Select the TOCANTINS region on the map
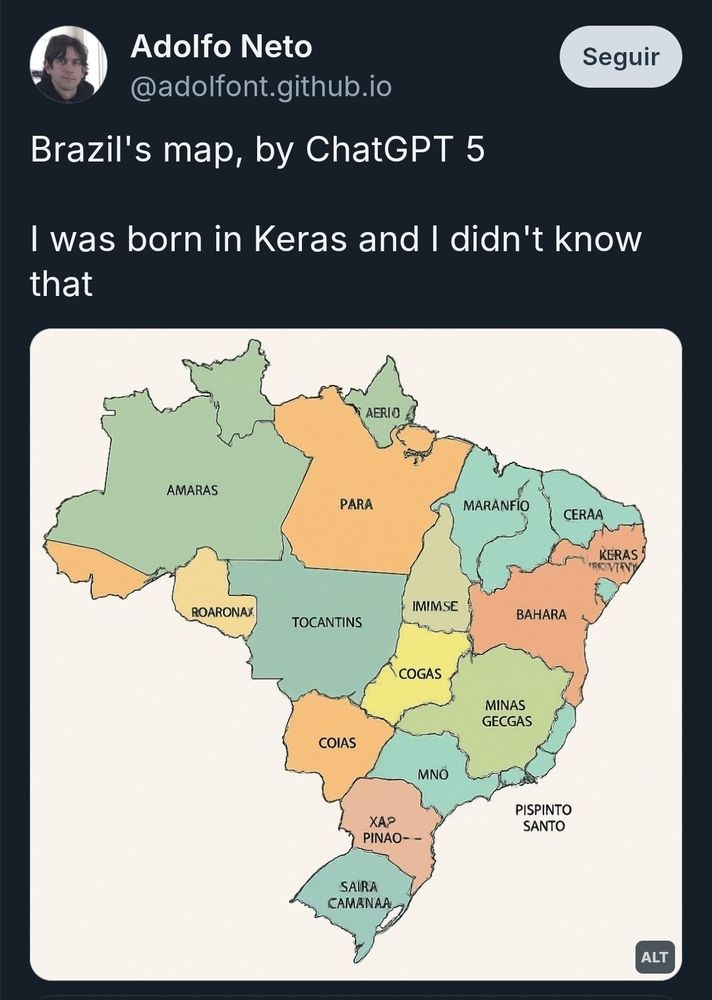Viewport: 712px width, 1000px height. point(327,622)
